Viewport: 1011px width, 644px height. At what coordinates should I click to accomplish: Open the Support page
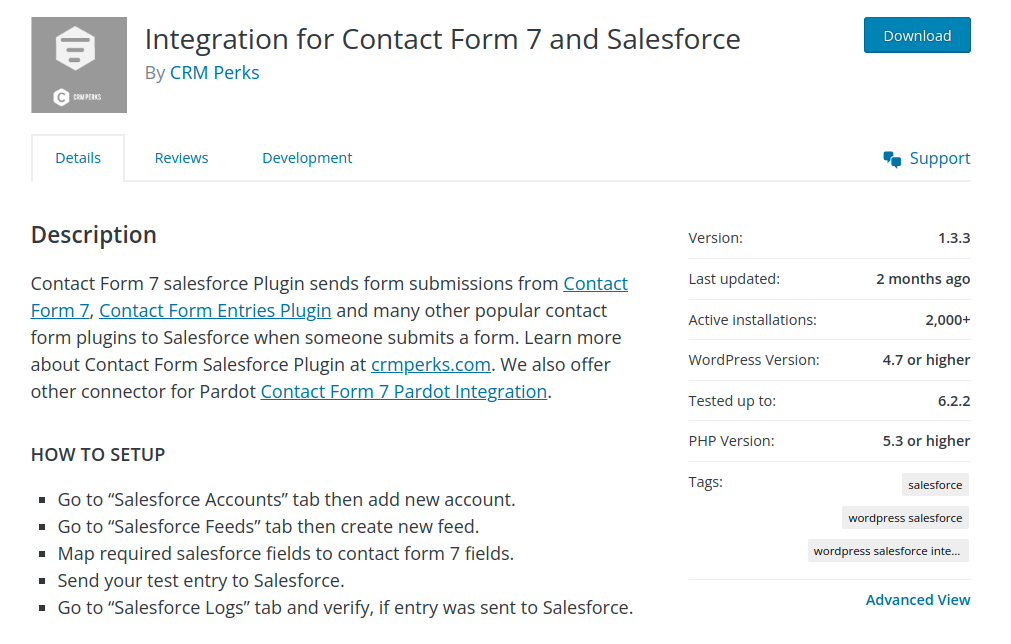tap(939, 157)
